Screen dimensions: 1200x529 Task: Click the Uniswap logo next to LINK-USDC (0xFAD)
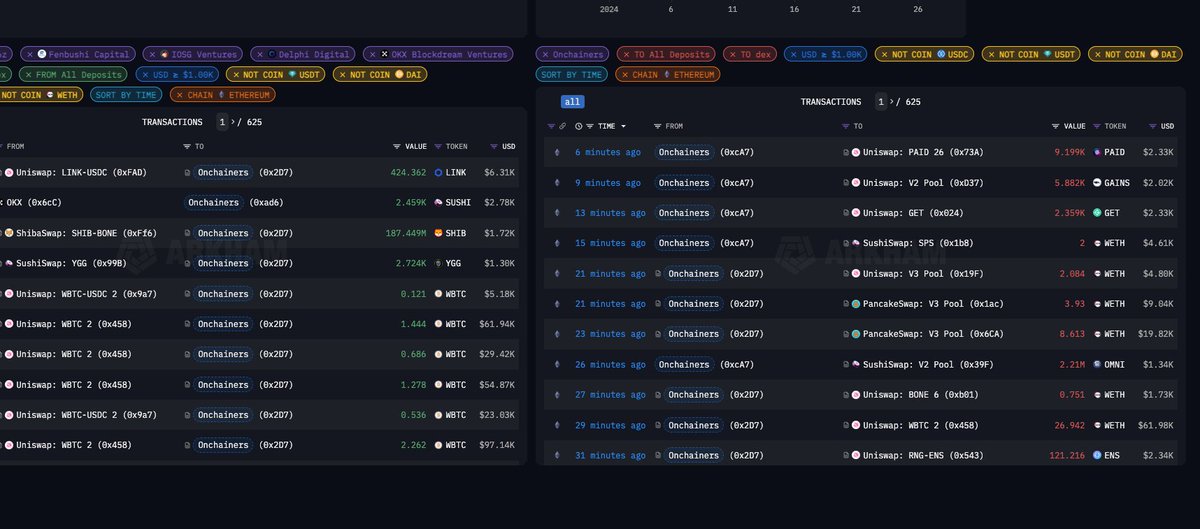(9, 173)
